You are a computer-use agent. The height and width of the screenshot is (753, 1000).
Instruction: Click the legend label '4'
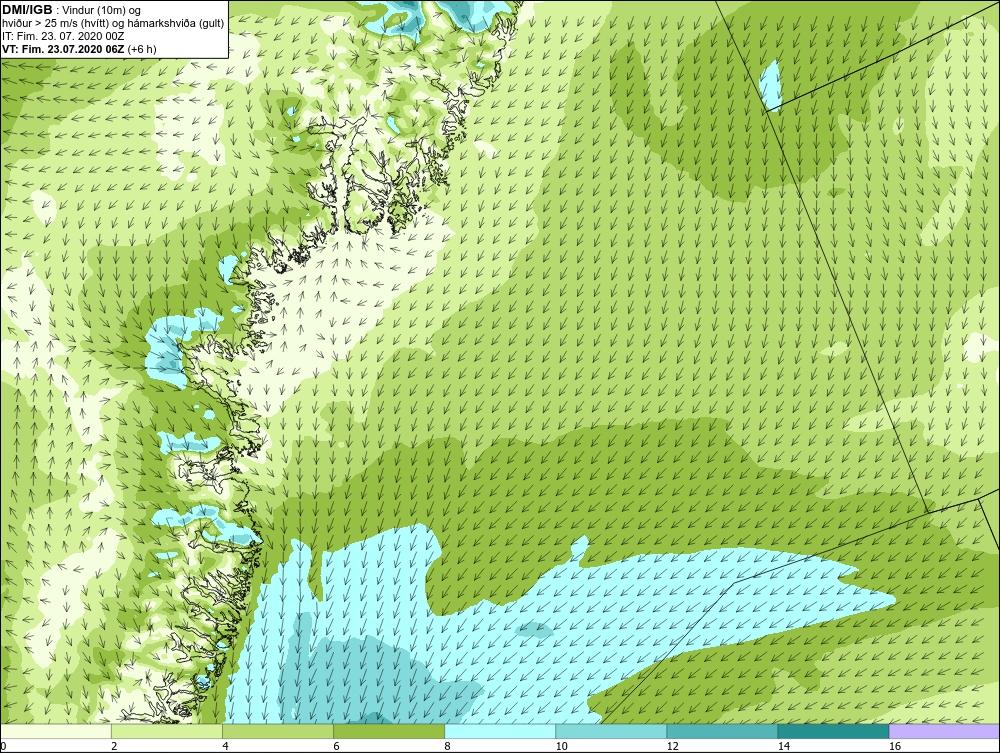tap(226, 746)
